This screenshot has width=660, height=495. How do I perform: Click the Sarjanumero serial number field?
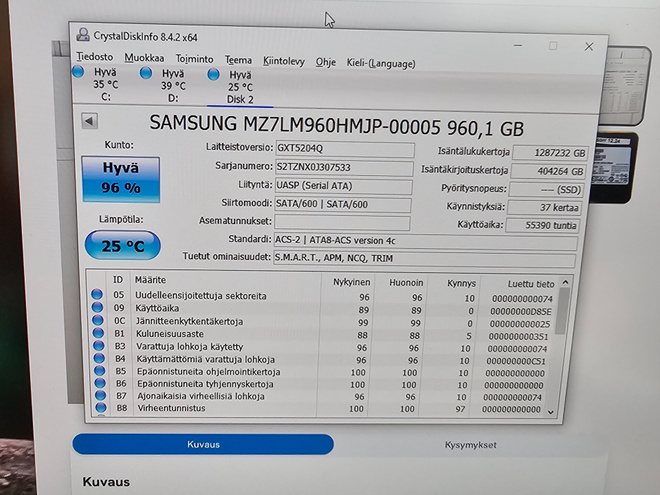tap(344, 168)
